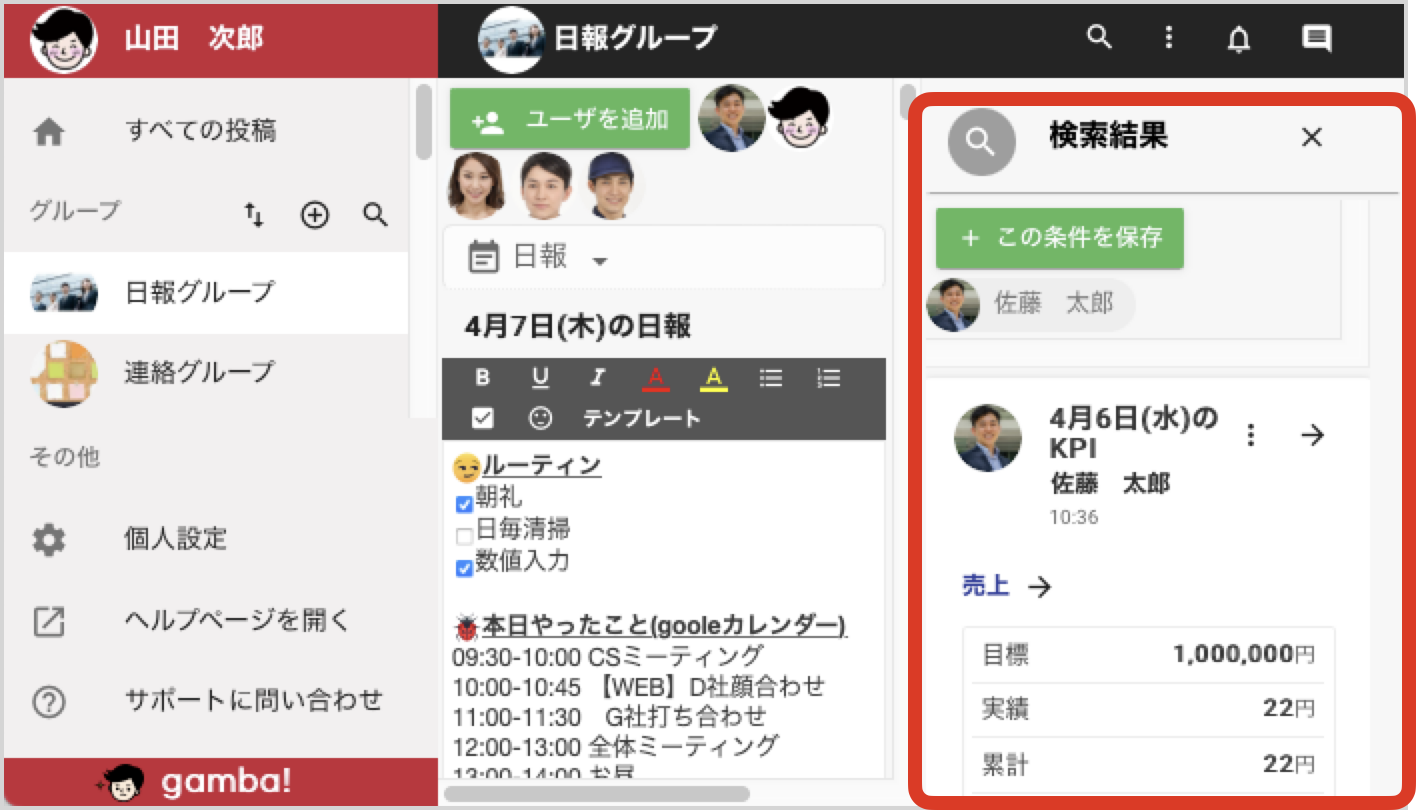Click the sort groups arrows icon
1418x812 pixels.
point(255,214)
